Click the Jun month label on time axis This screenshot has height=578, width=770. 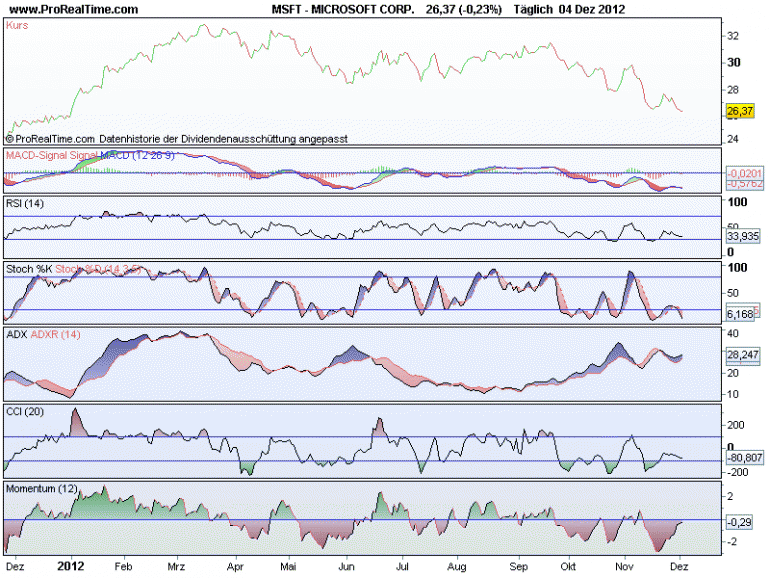click(x=346, y=566)
